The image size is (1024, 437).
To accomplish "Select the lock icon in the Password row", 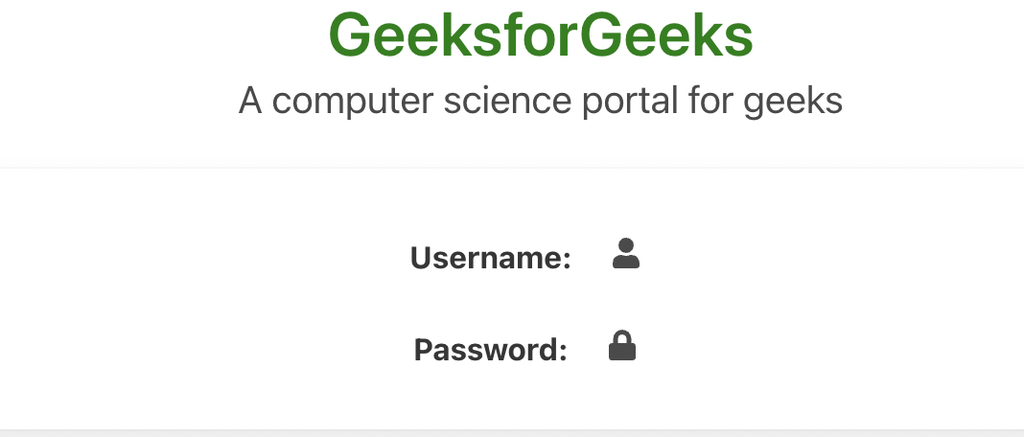I will click(x=622, y=346).
